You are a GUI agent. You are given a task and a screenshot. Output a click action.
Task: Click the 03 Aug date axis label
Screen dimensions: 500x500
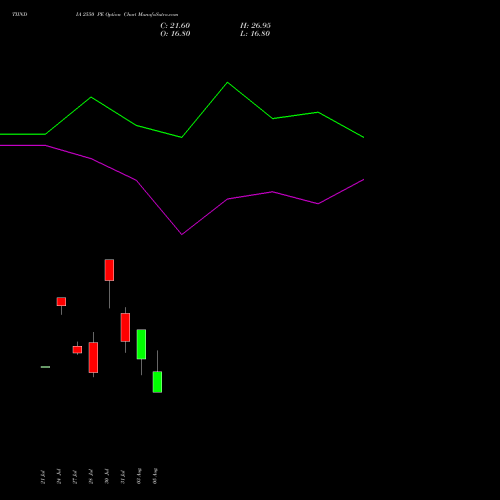click(x=155, y=476)
